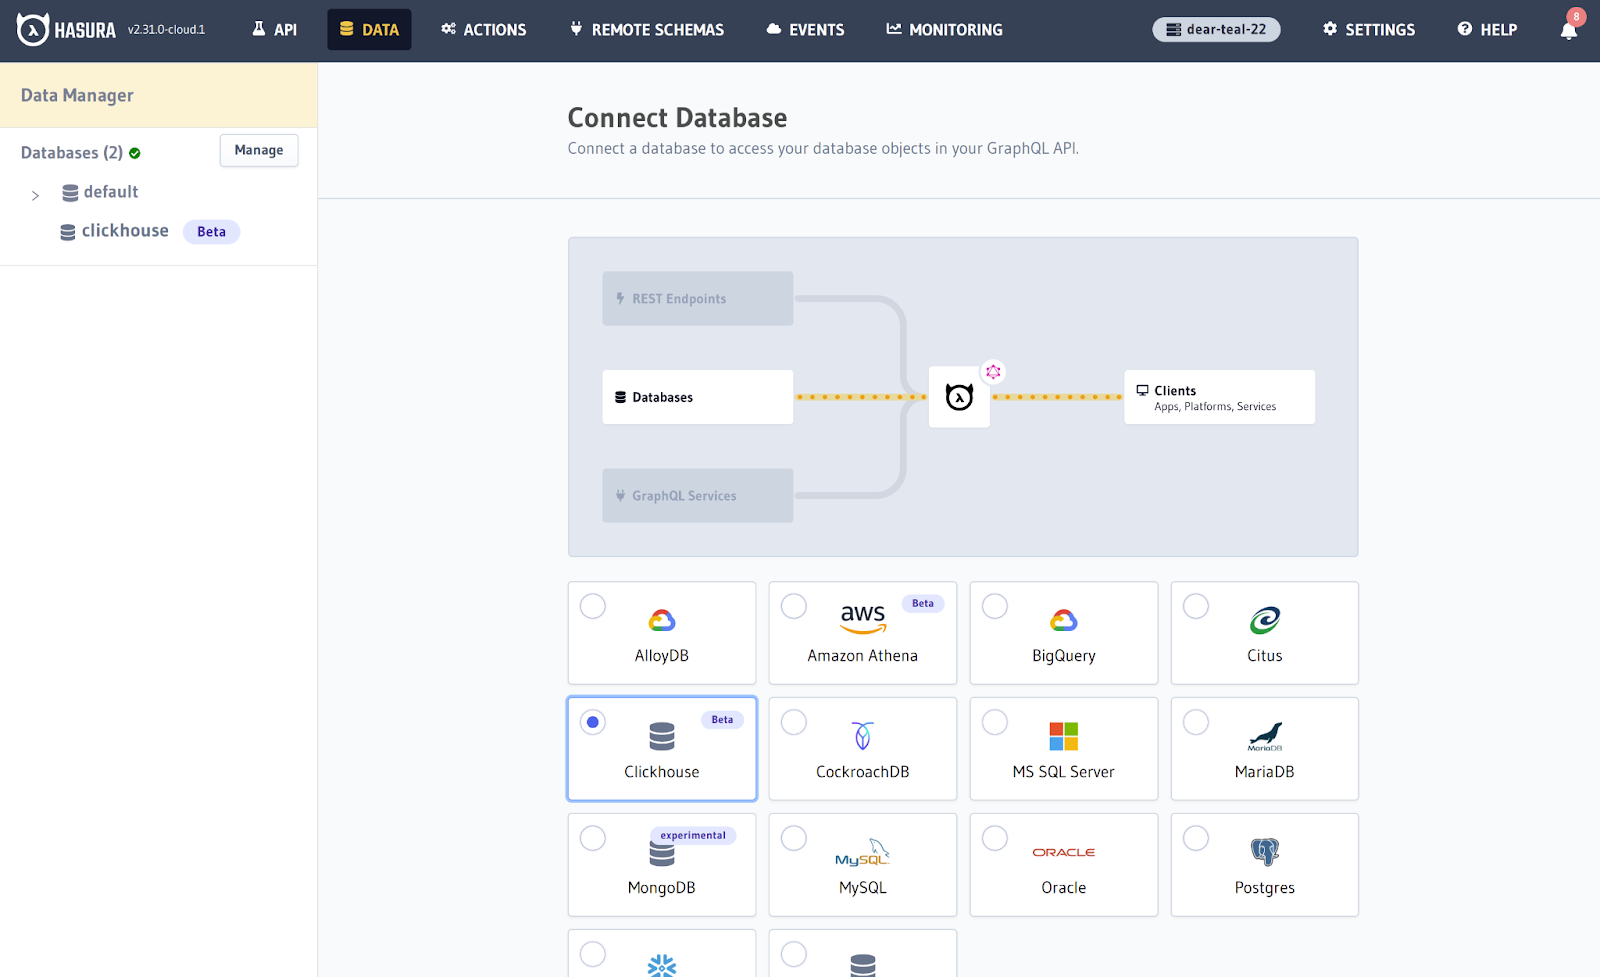Click the Snowflake logo icon
1600x977 pixels.
[662, 965]
